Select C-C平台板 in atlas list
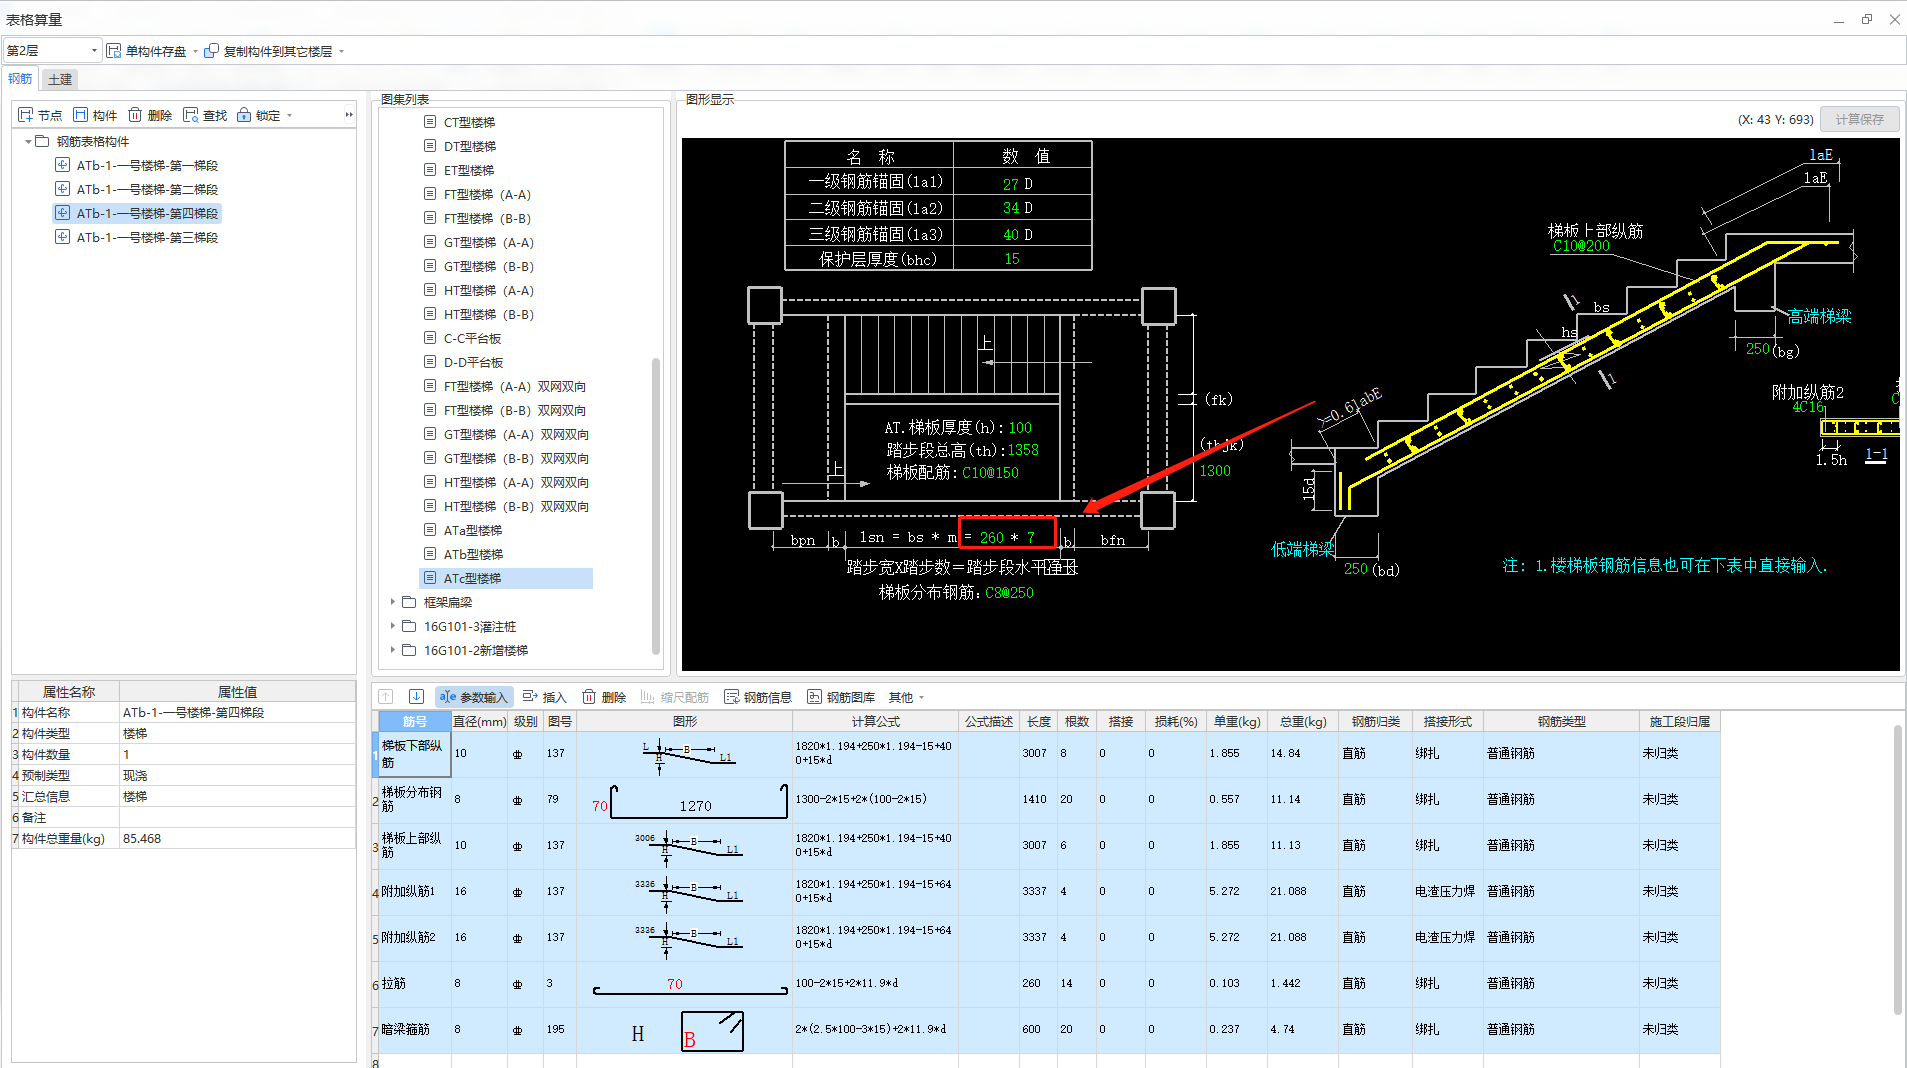1907x1068 pixels. click(x=472, y=338)
